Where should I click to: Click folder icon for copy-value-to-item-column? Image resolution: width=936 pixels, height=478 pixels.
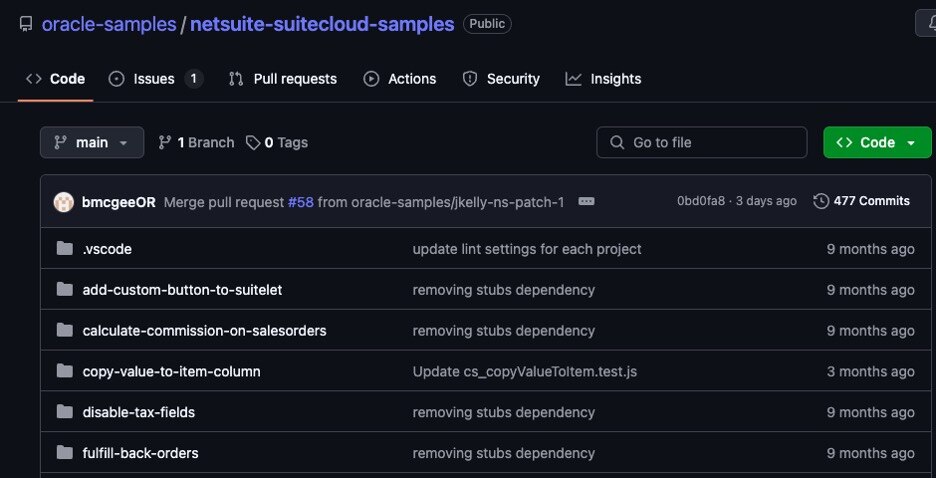[64, 371]
